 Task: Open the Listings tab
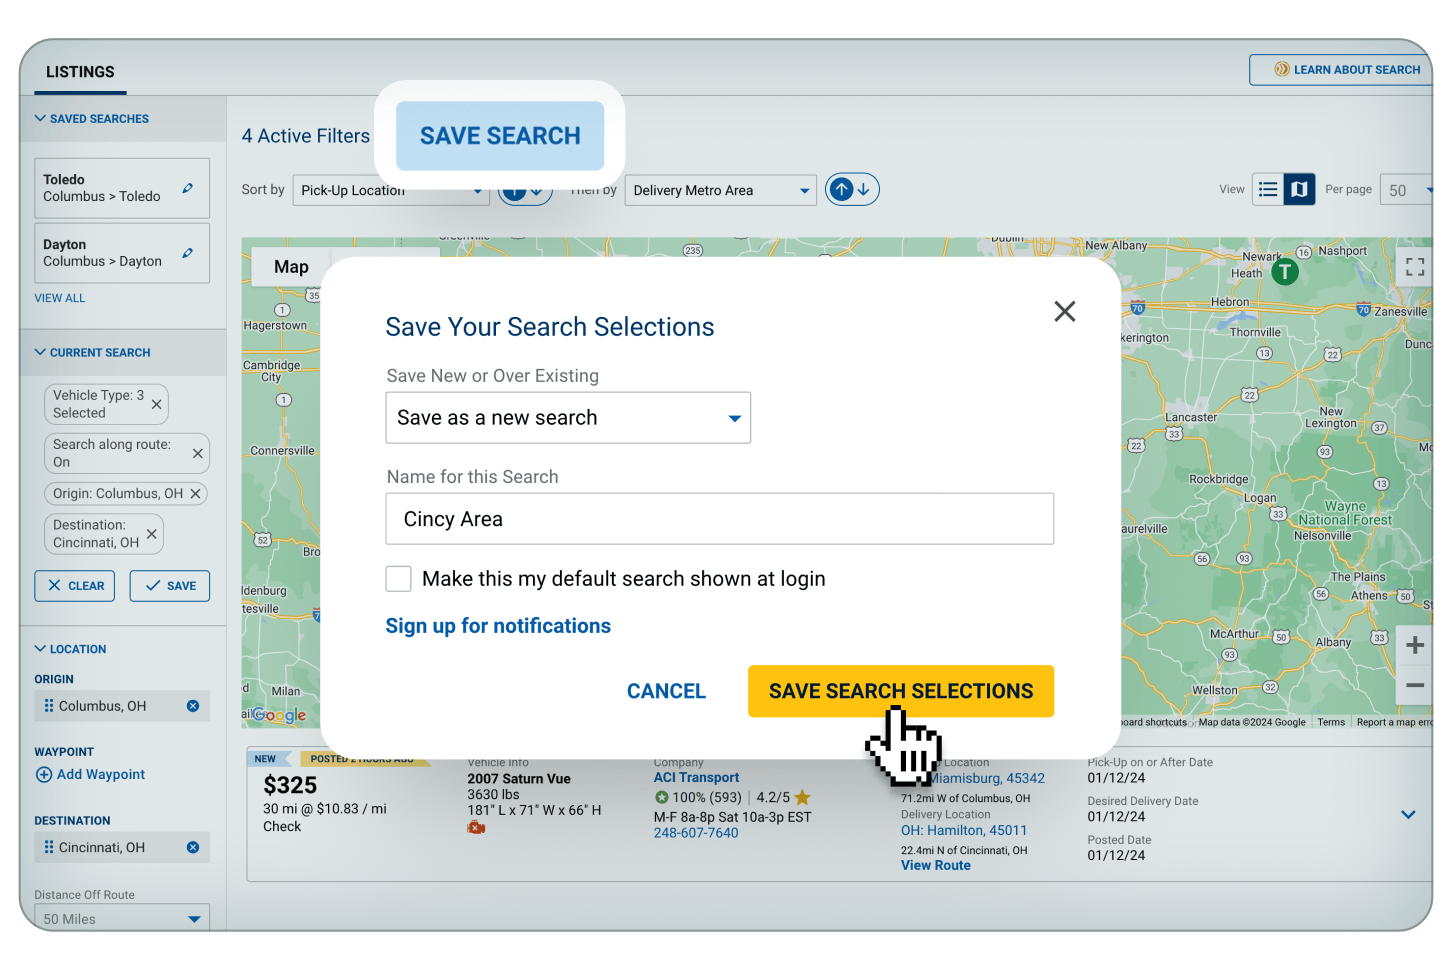click(x=80, y=72)
